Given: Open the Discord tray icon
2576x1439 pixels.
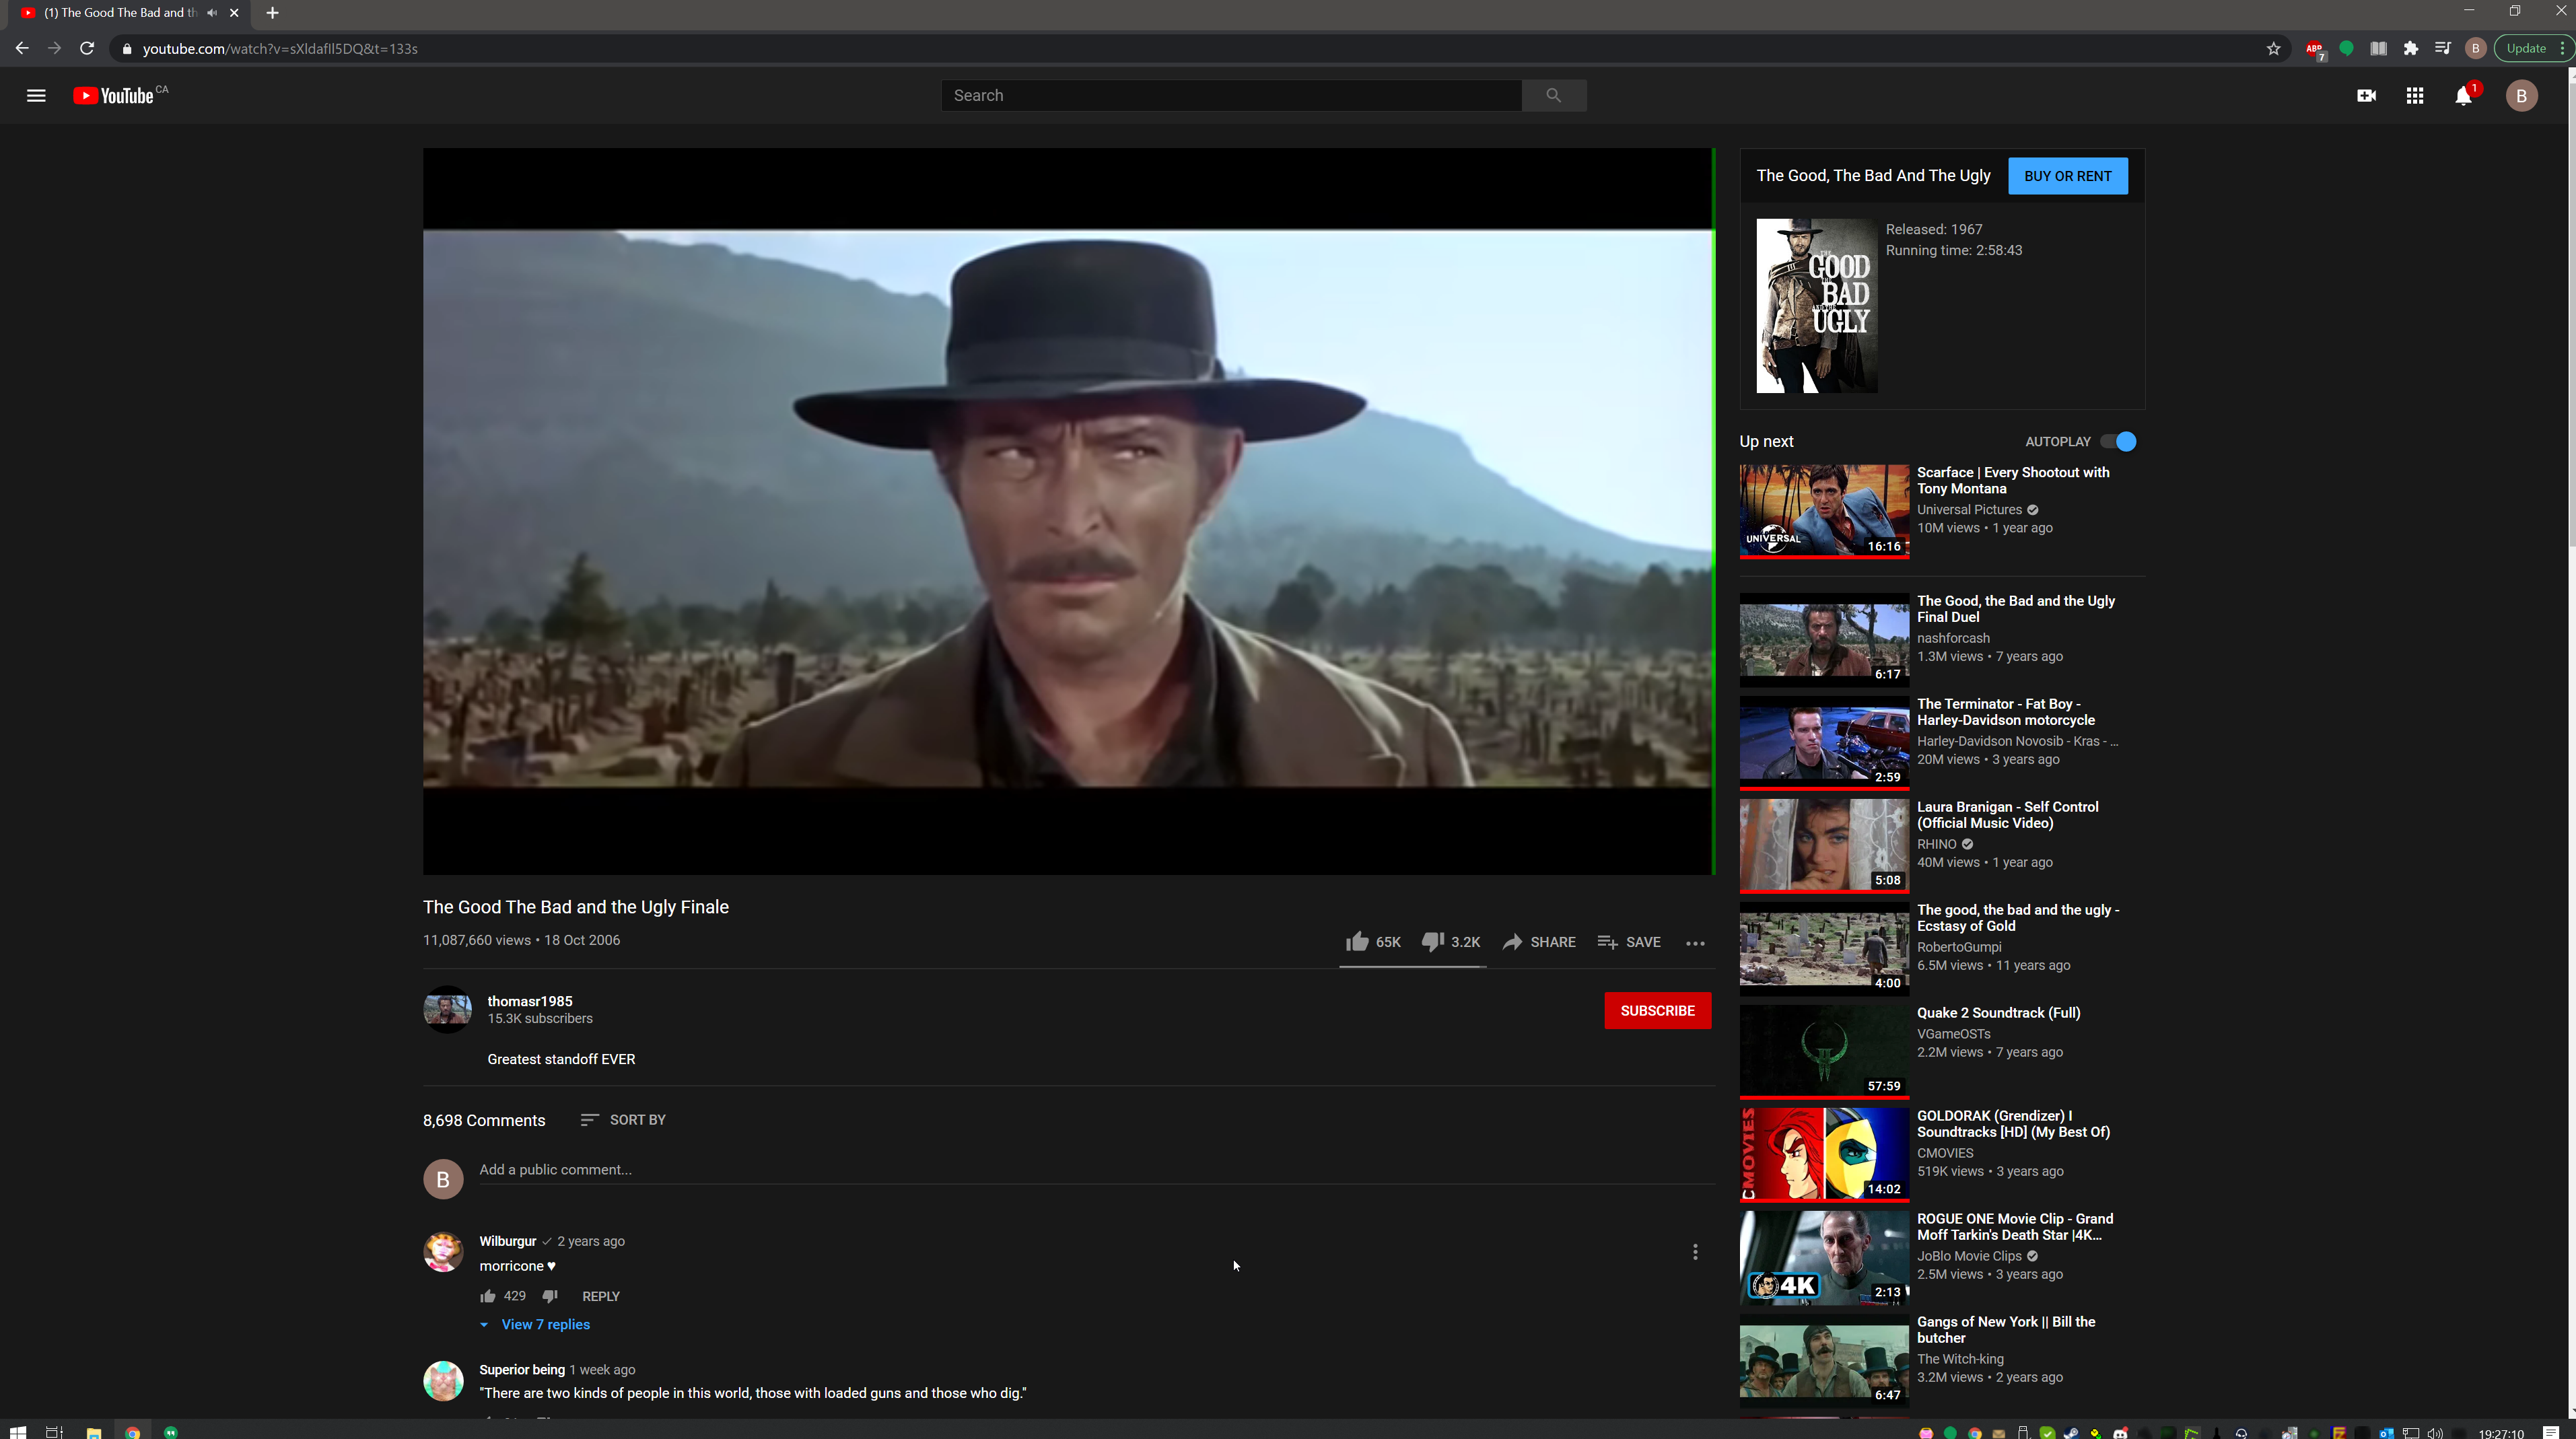Looking at the screenshot, I should pos(2120,1432).
